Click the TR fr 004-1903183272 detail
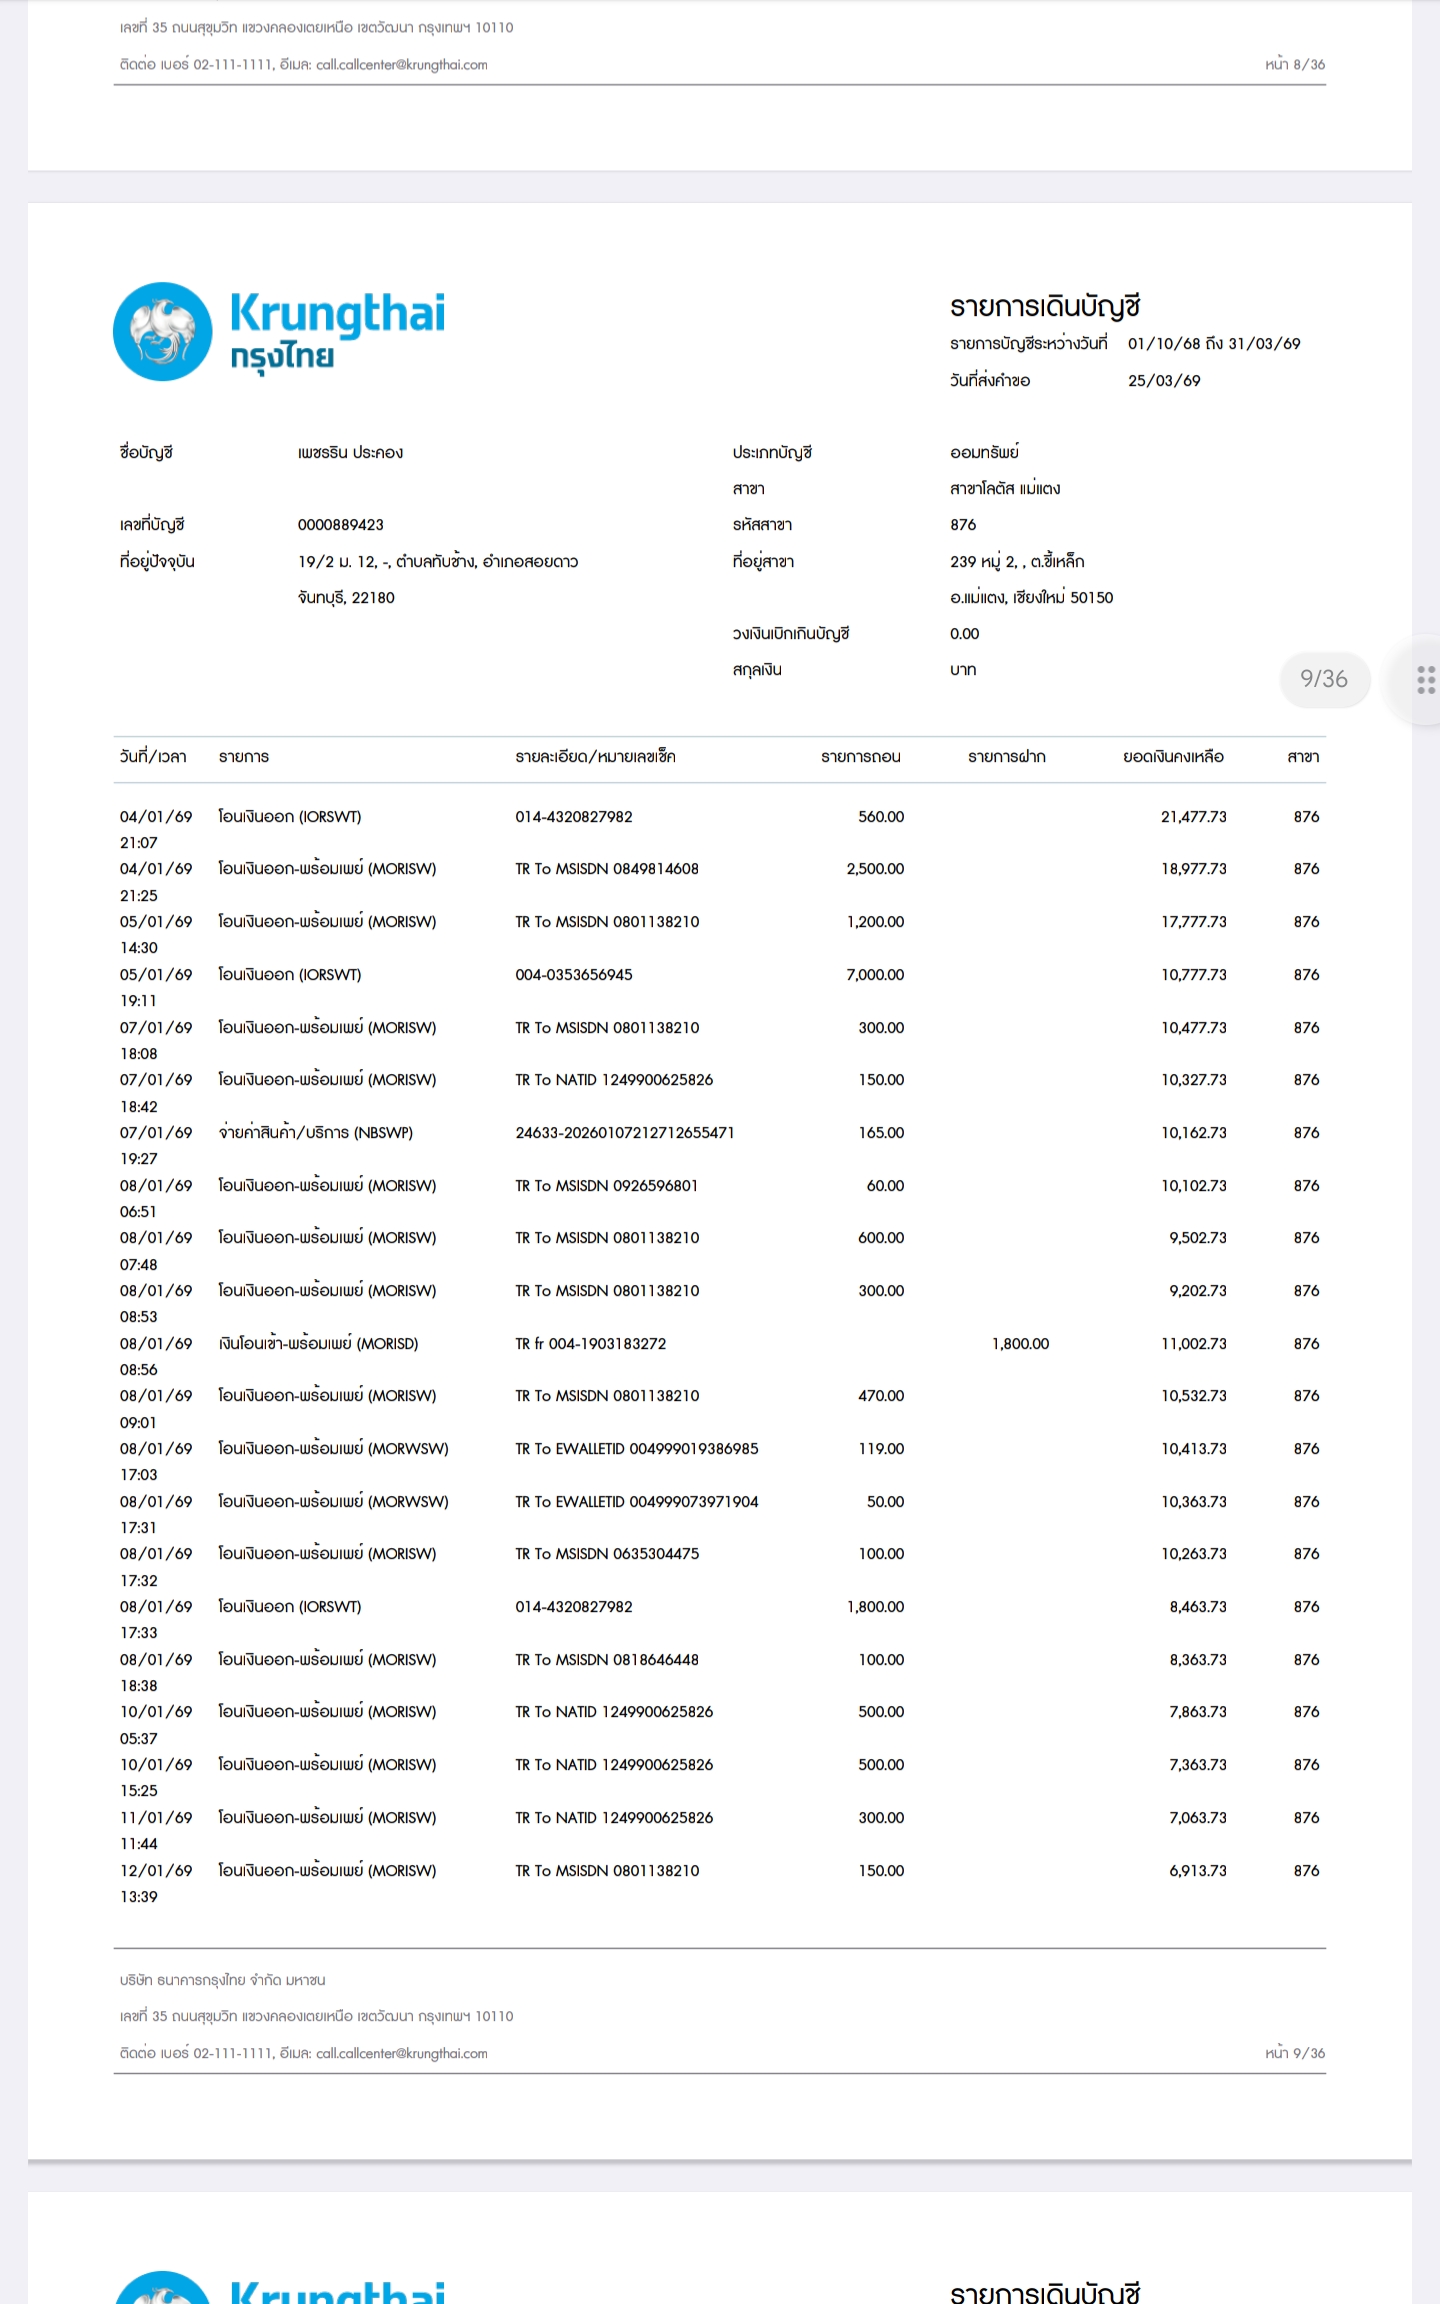1440x2304 pixels. [590, 1344]
